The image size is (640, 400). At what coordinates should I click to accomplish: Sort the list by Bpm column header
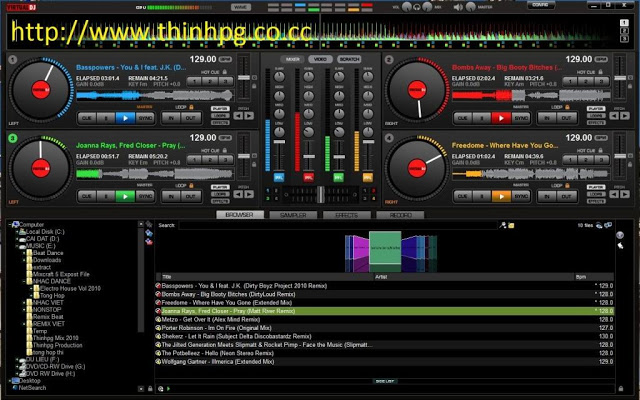[593, 277]
